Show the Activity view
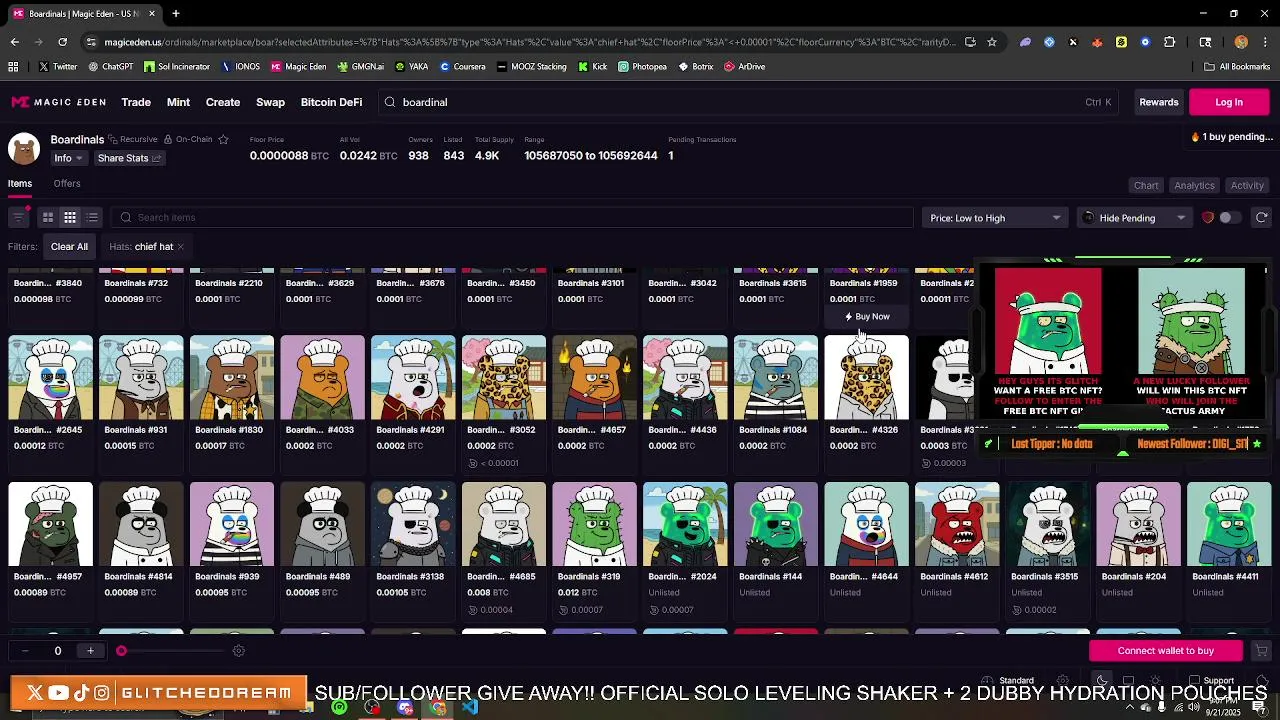 (x=1247, y=185)
